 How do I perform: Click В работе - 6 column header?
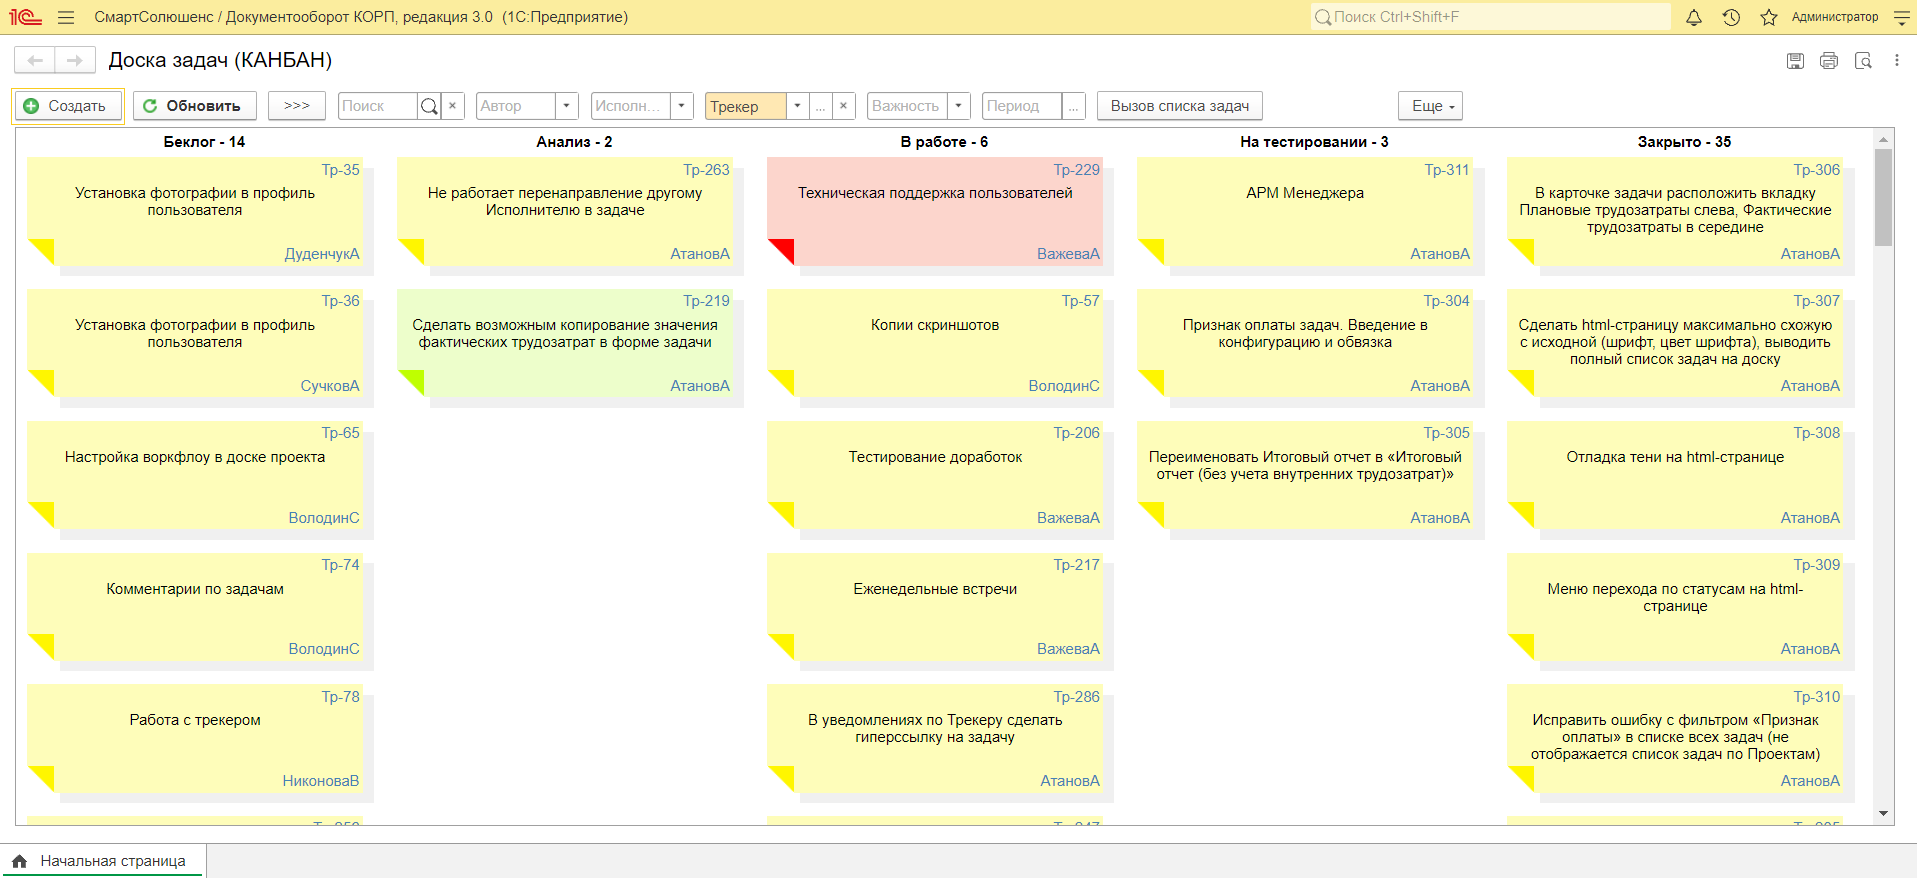click(x=944, y=142)
